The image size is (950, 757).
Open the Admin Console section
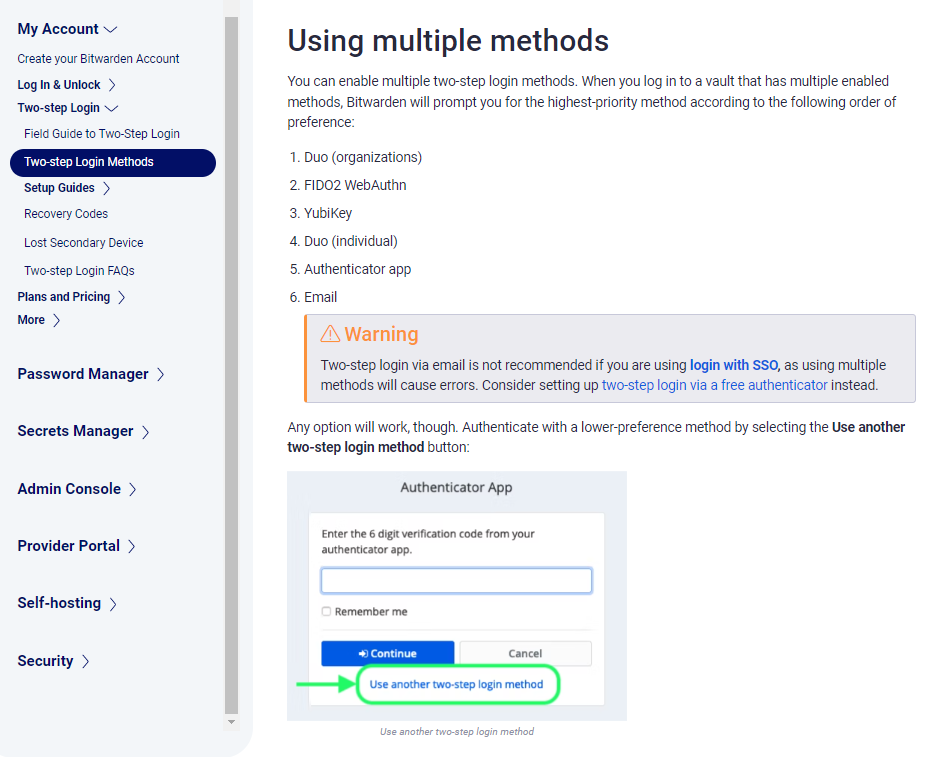tap(69, 489)
